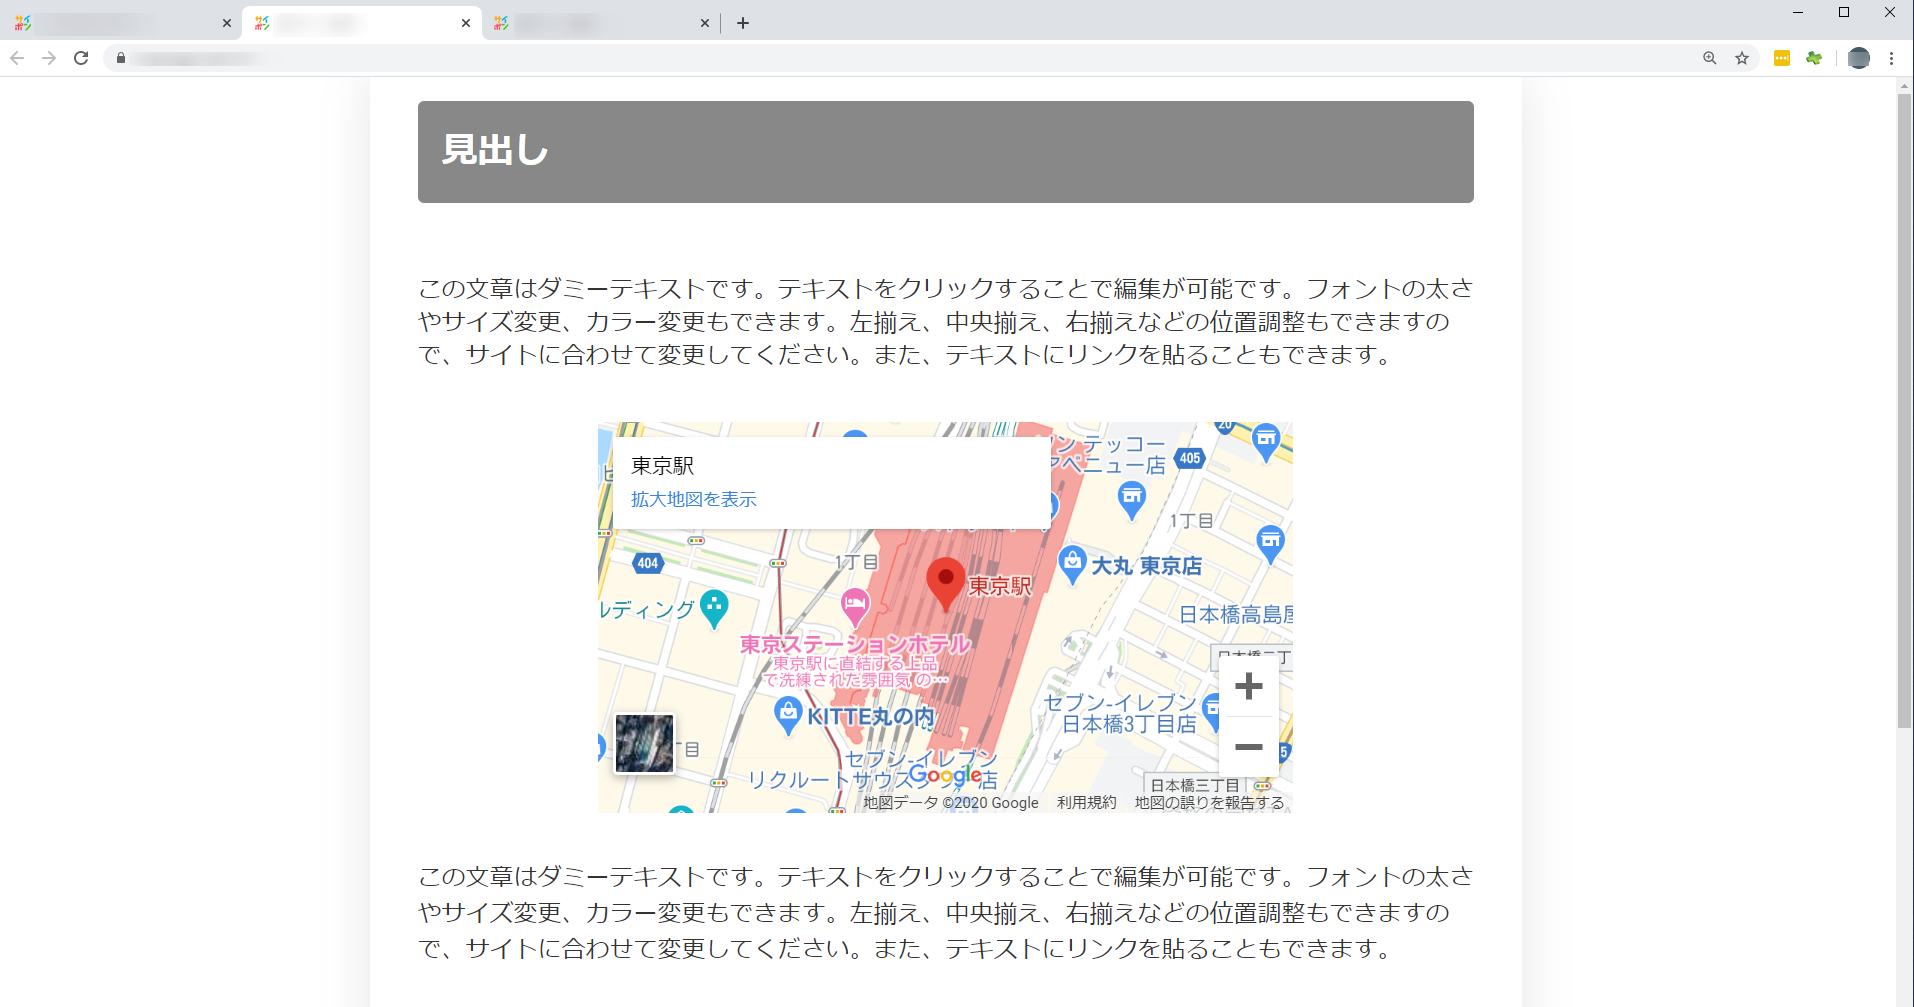This screenshot has height=1007, width=1914.
Task: Open the 利用規約 link on map
Action: (x=1087, y=802)
